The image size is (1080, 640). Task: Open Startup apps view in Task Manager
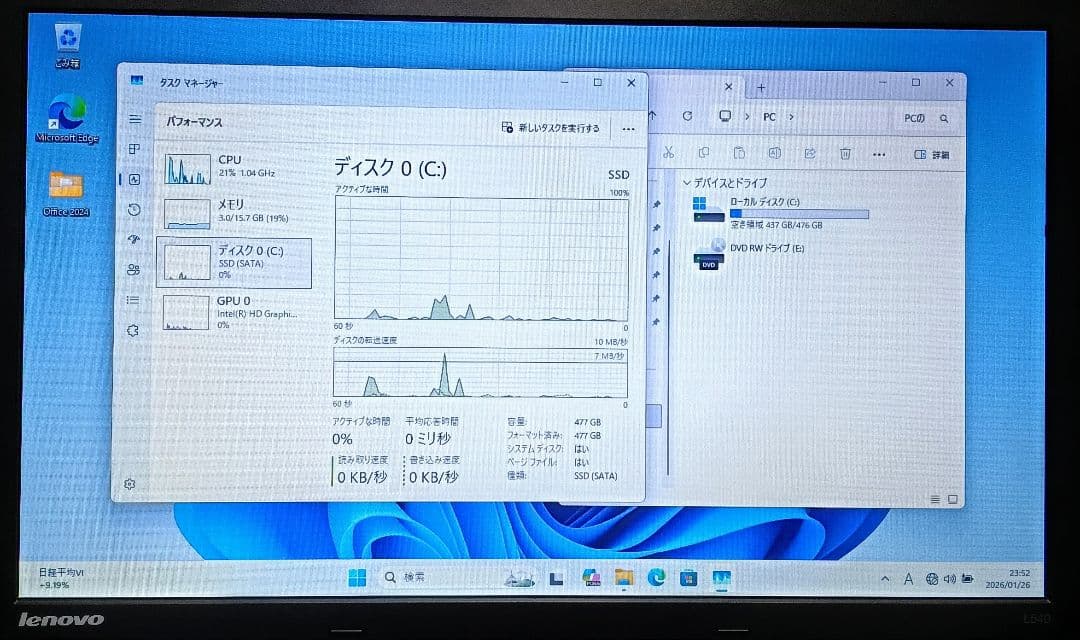135,240
